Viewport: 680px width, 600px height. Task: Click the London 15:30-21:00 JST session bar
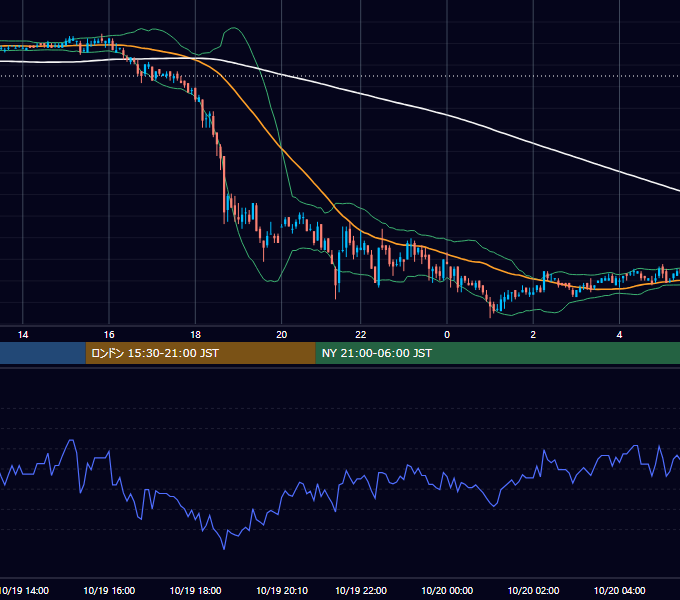coord(200,353)
